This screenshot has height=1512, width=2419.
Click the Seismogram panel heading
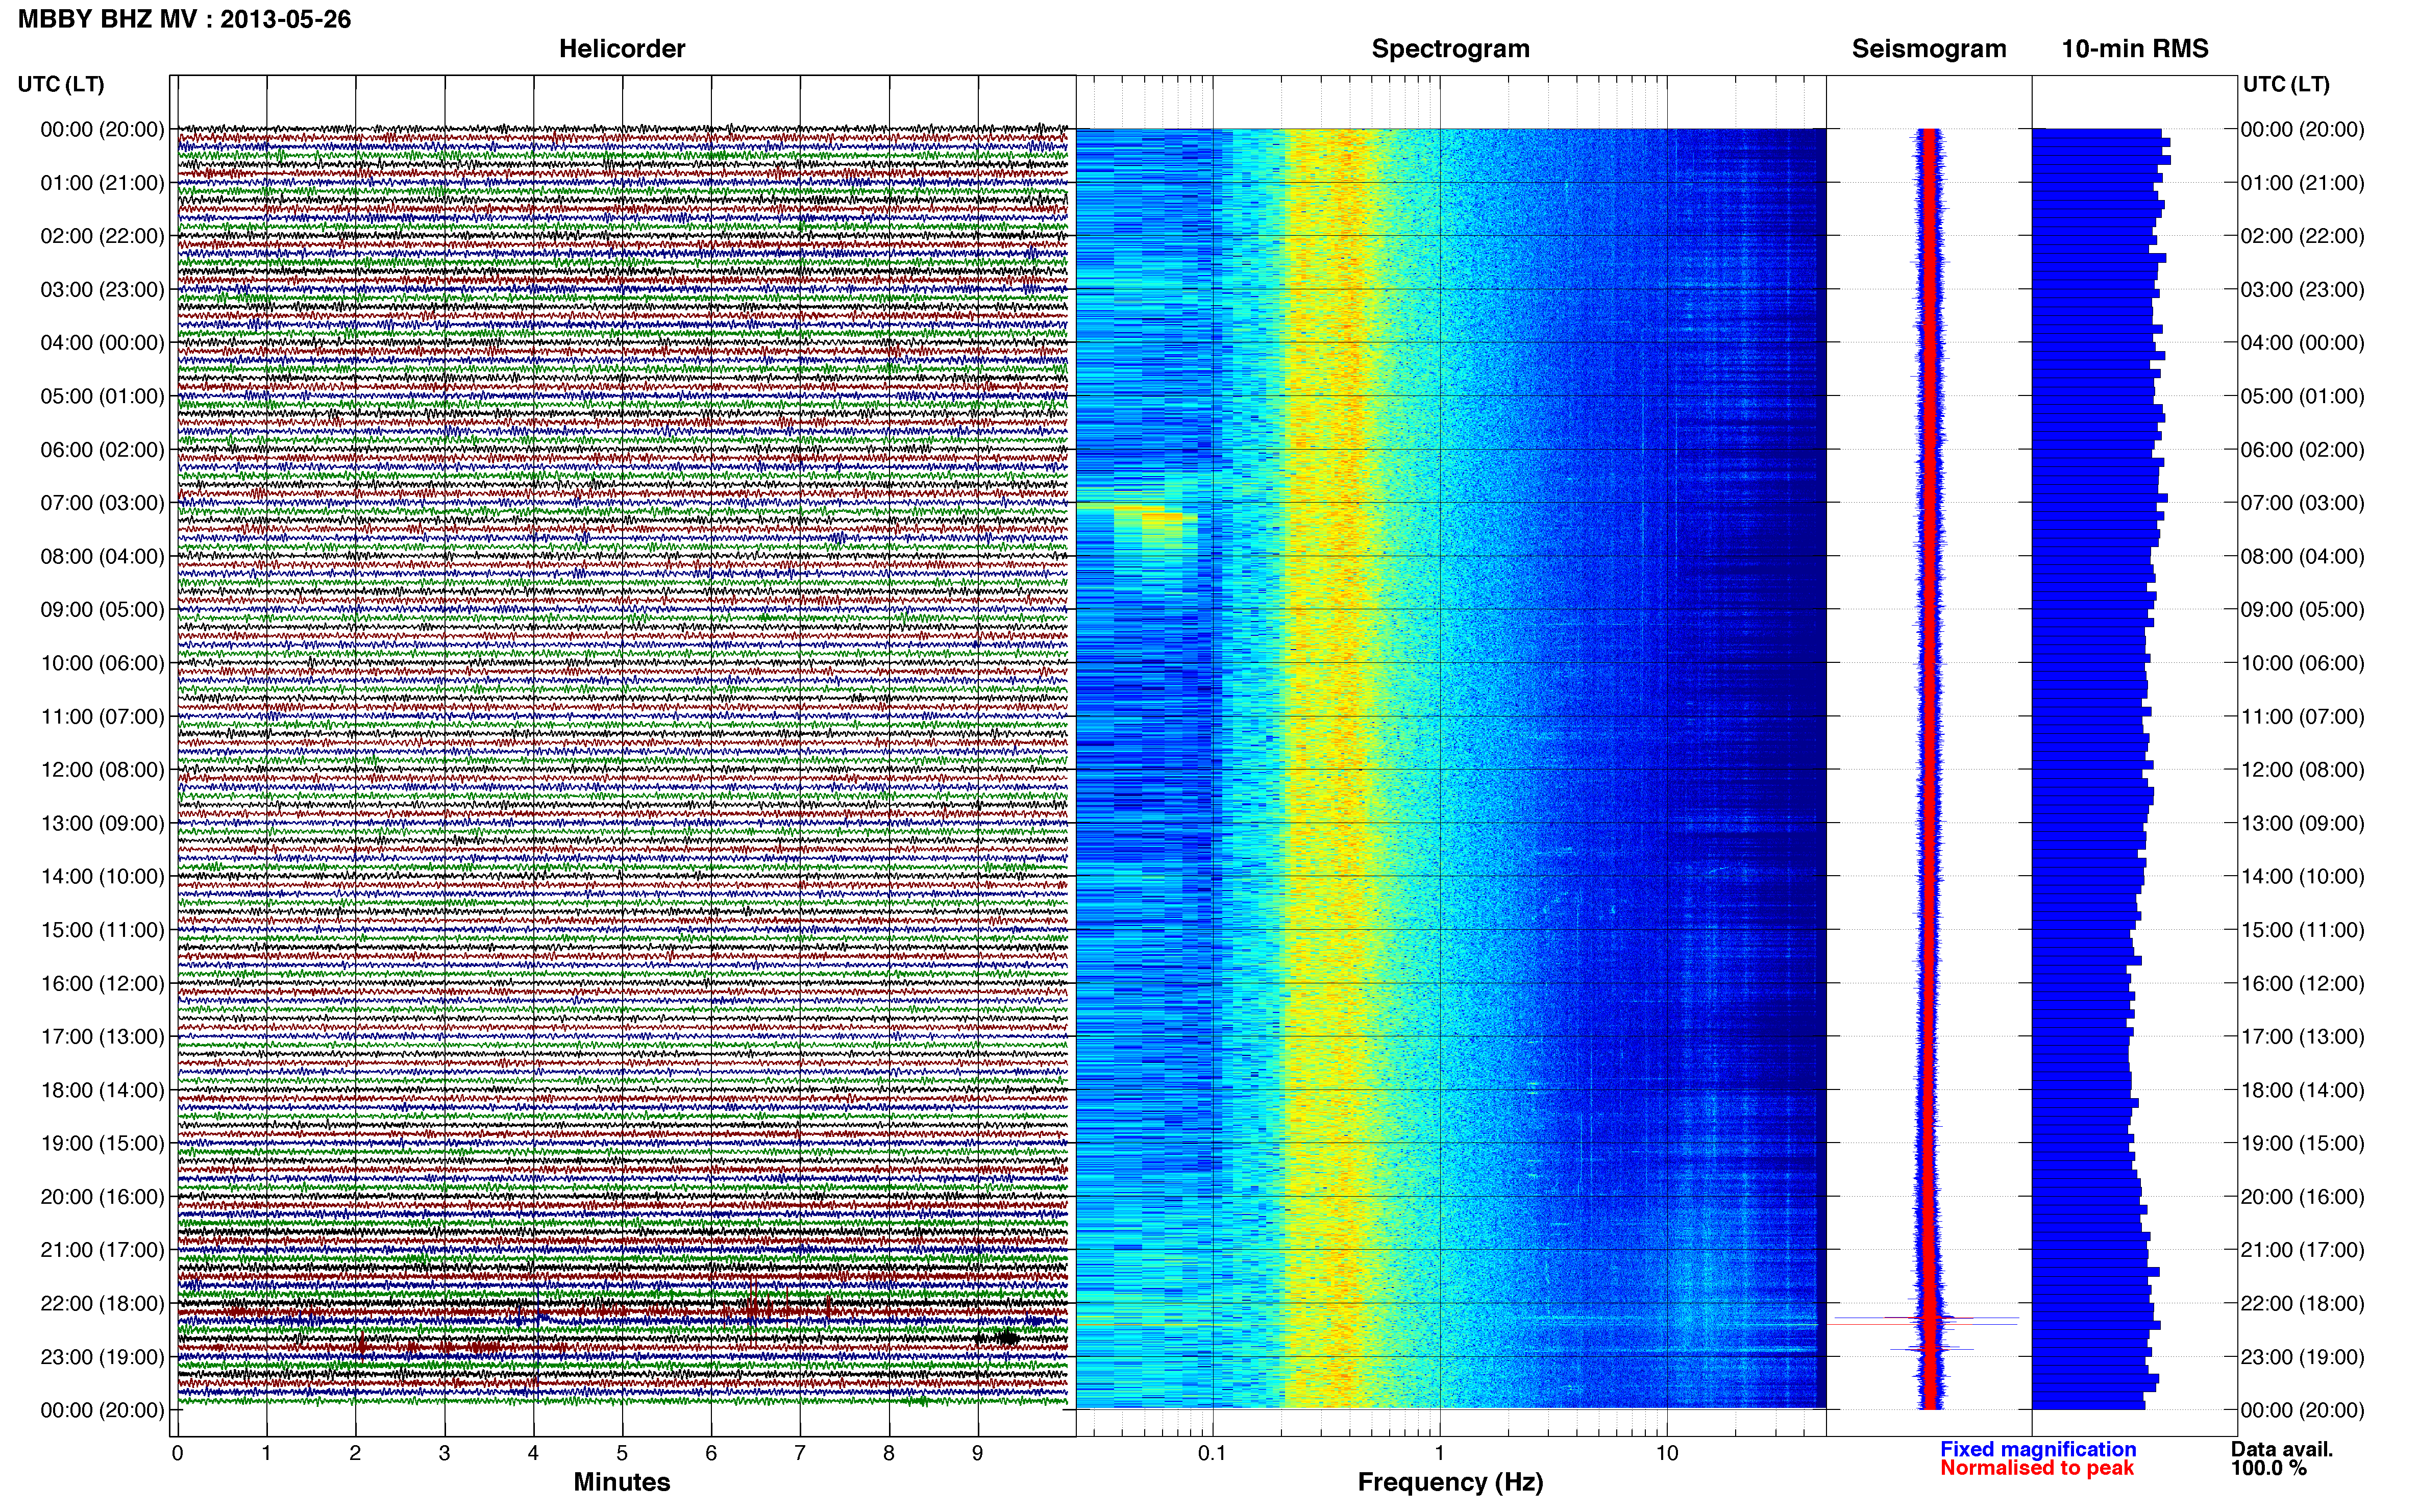click(1929, 49)
